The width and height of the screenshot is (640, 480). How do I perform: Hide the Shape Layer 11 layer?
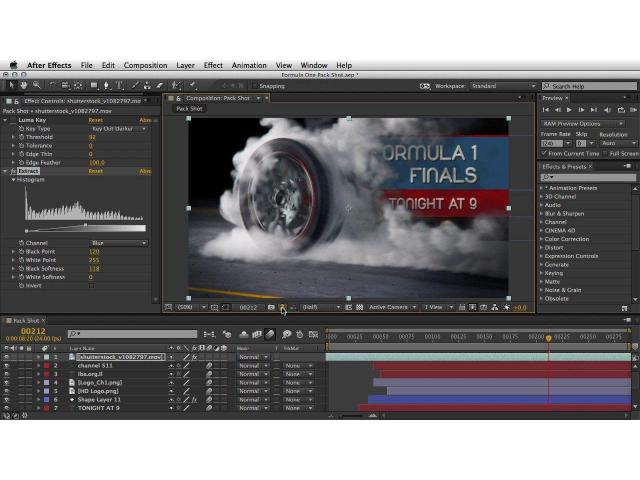pos(6,400)
